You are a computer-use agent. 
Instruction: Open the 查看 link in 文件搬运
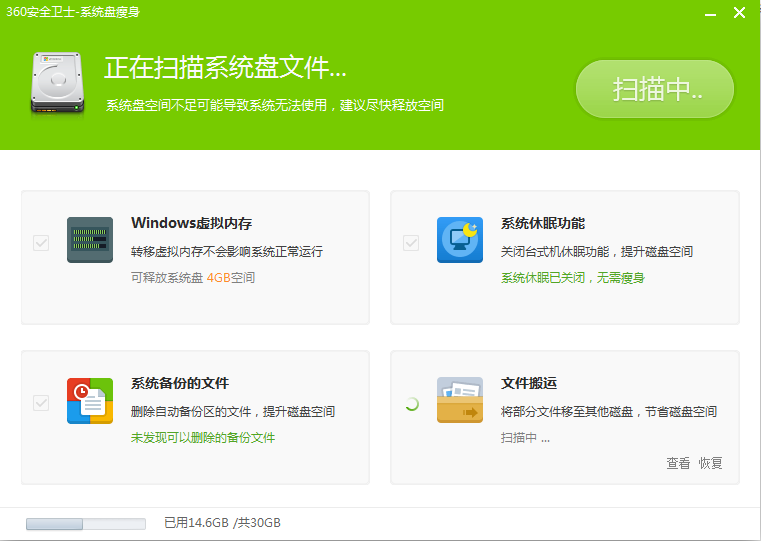pos(678,463)
